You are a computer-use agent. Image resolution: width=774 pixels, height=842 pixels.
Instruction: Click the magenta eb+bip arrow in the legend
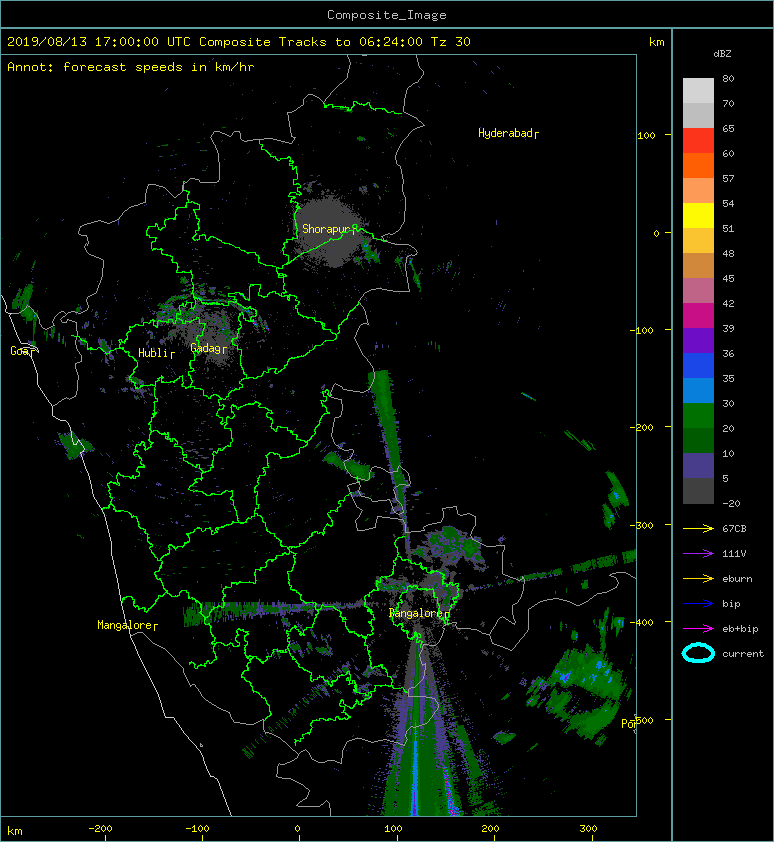[698, 629]
